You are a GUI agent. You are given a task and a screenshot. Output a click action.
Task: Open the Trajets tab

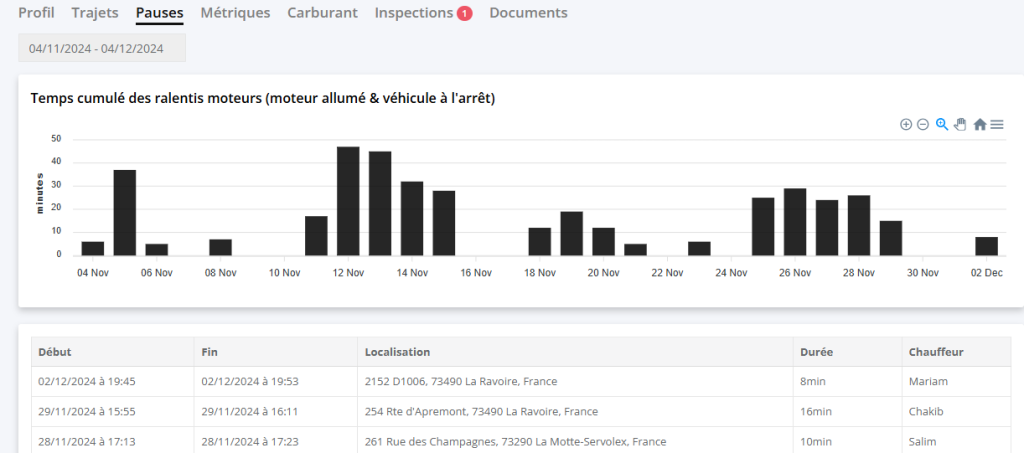95,13
